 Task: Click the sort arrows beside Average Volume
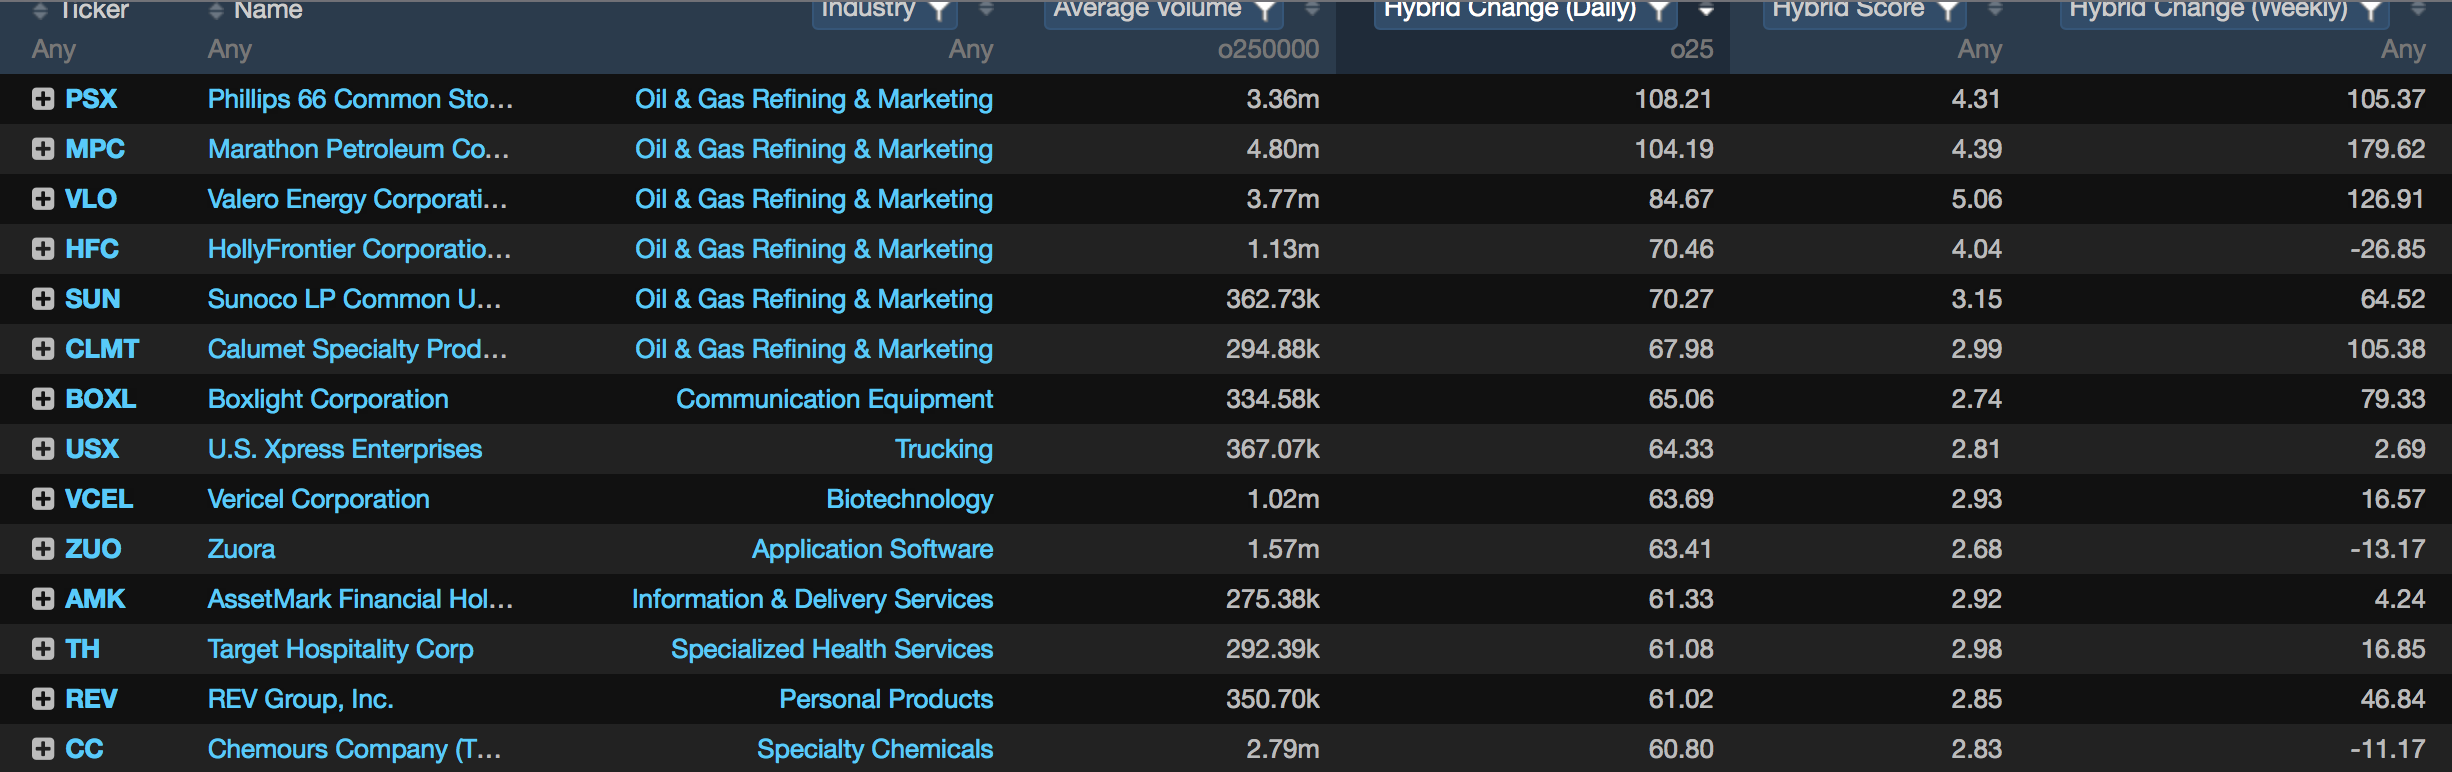(1312, 10)
